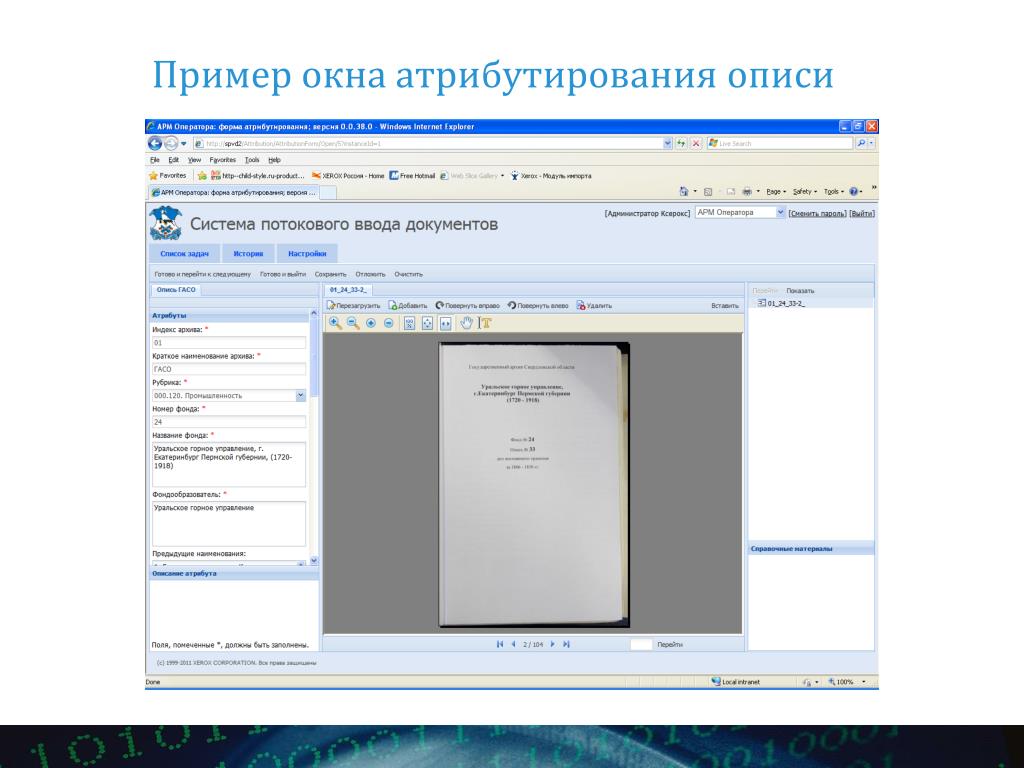Click the Название фонда text area

pos(229,464)
